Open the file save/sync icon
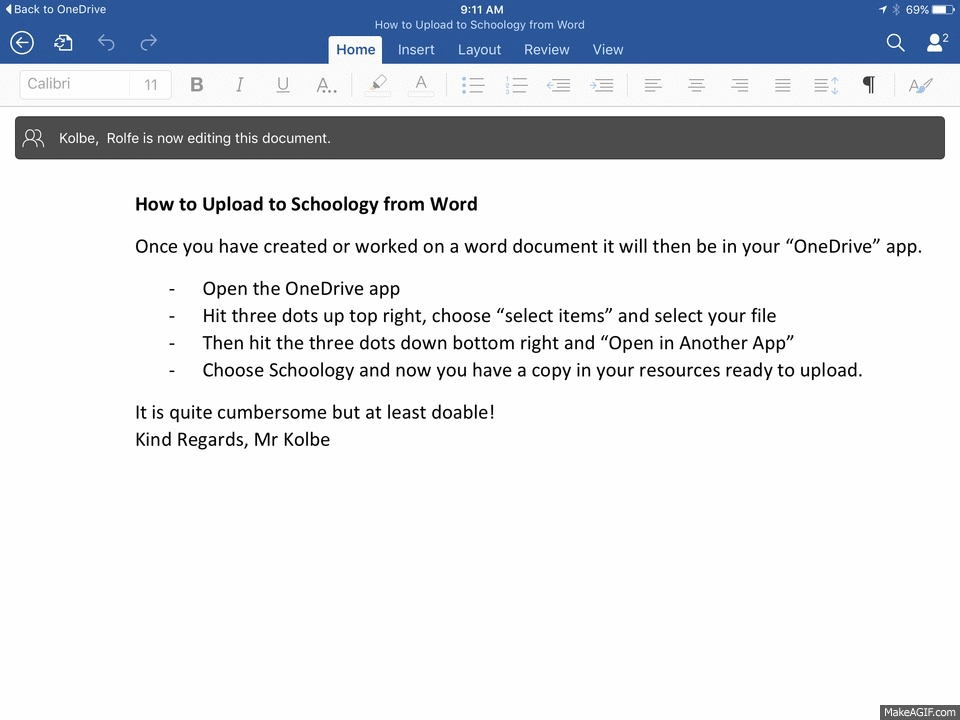960x720 pixels. coord(63,43)
